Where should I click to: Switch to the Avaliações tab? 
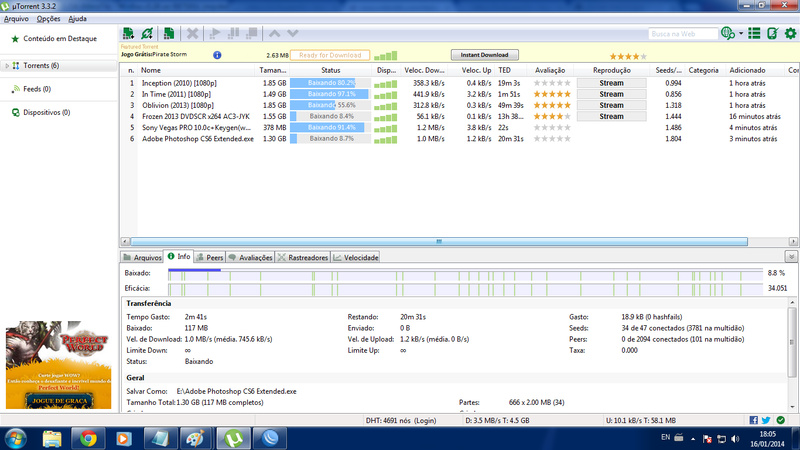click(x=250, y=258)
